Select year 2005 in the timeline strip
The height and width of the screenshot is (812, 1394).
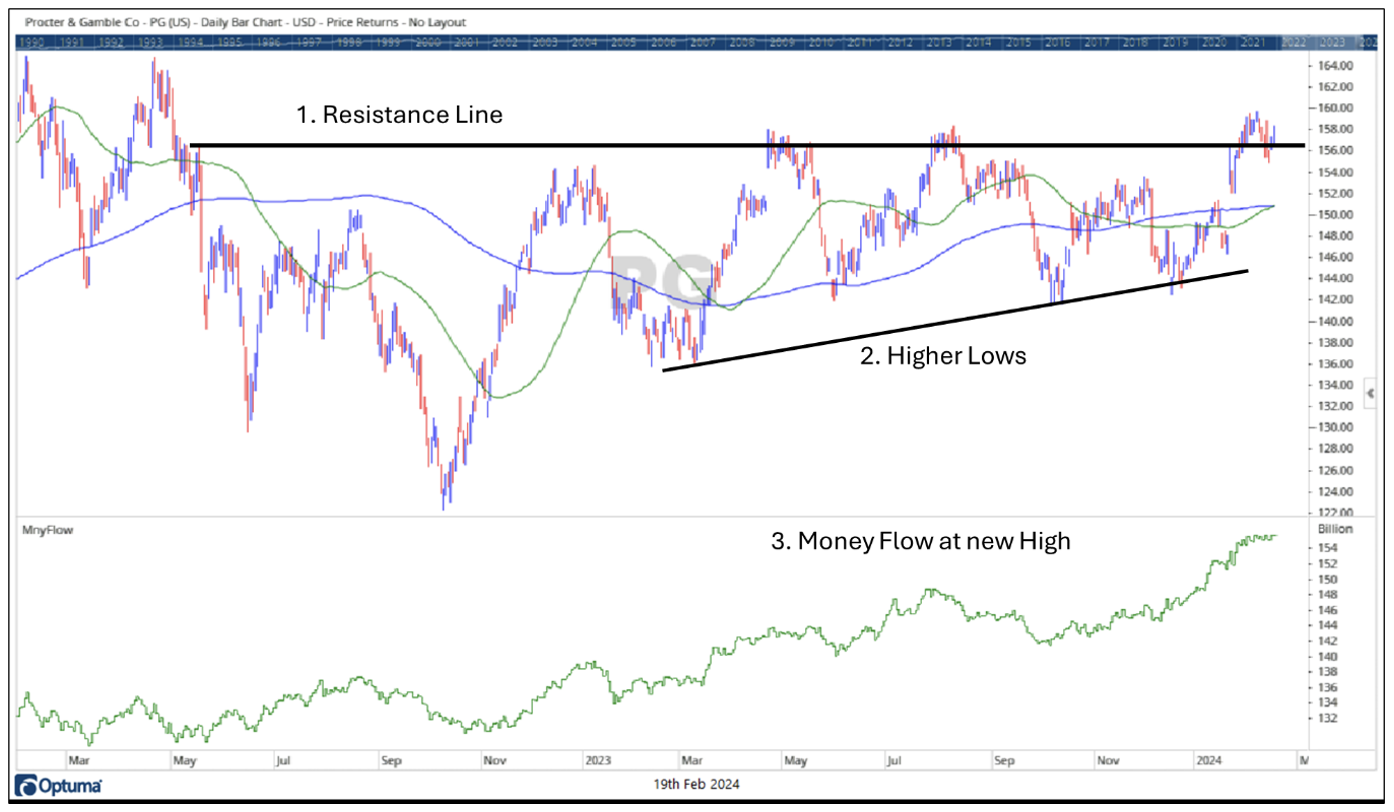tap(623, 43)
